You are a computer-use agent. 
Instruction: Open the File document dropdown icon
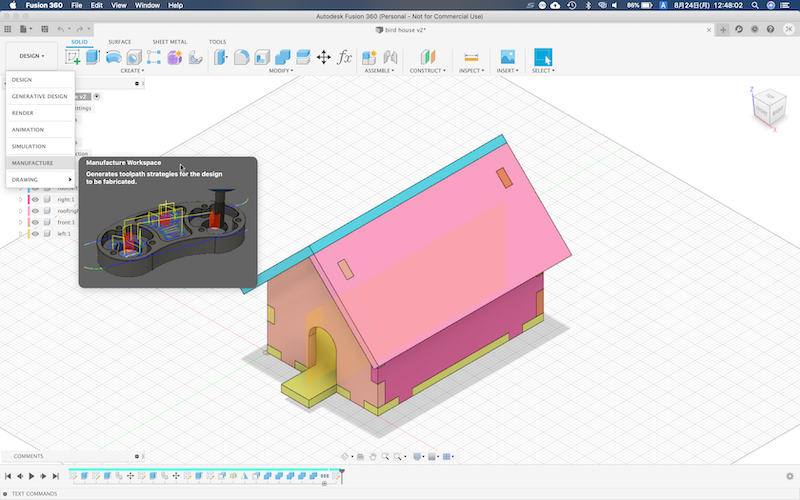26,29
